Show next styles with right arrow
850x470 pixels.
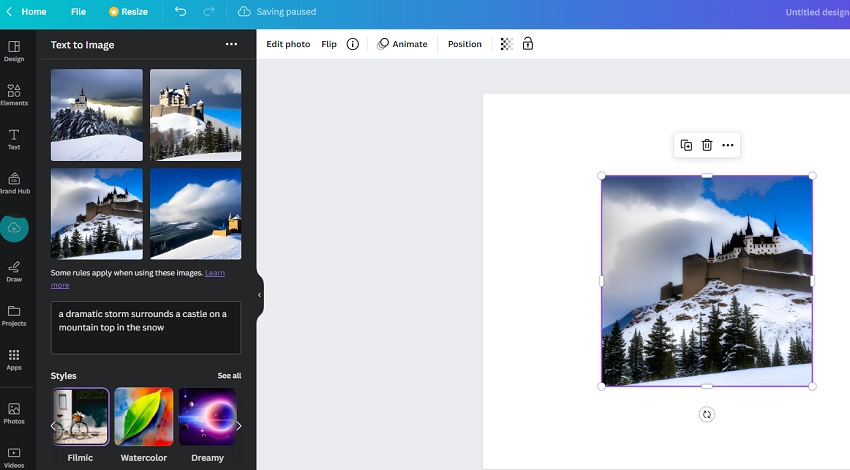pyautogui.click(x=239, y=426)
